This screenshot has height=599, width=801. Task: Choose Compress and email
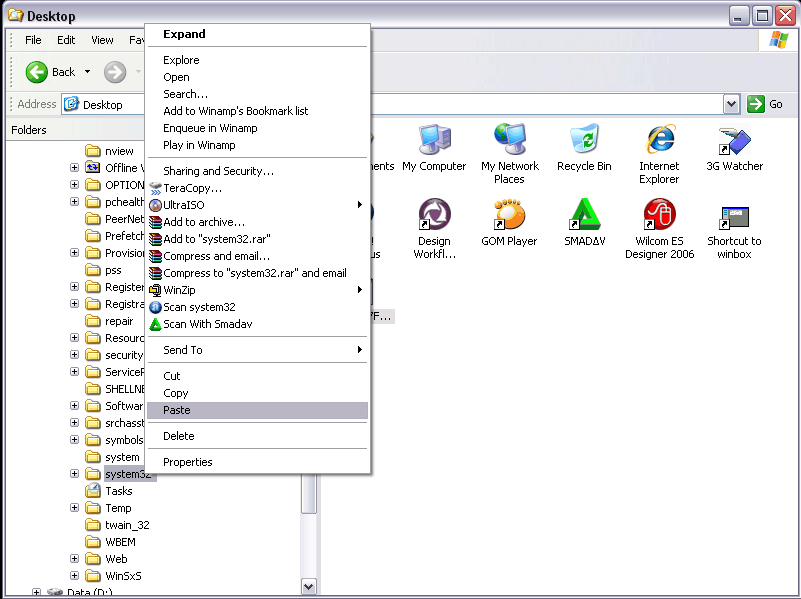coord(257,256)
